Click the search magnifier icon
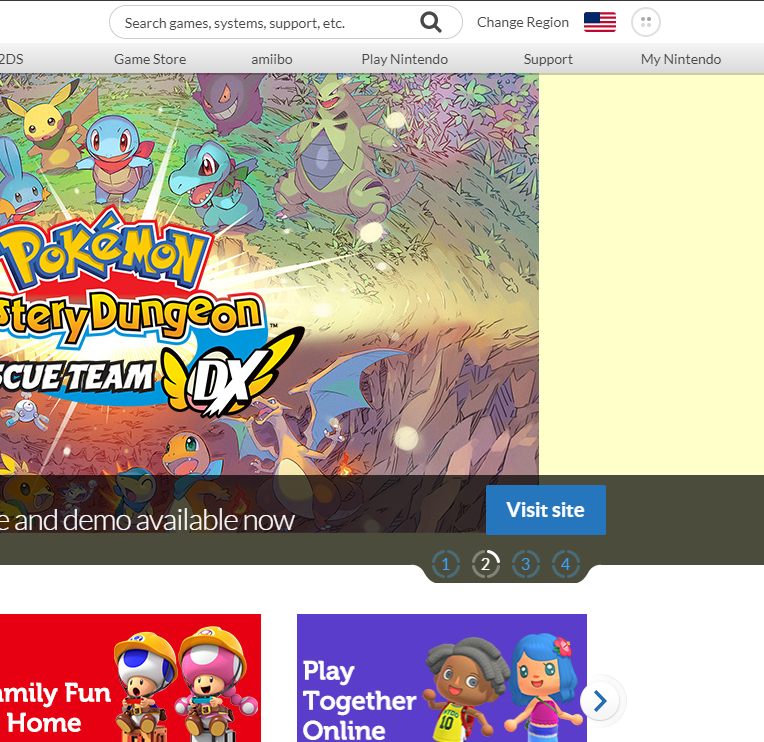The height and width of the screenshot is (742, 764). (x=431, y=22)
